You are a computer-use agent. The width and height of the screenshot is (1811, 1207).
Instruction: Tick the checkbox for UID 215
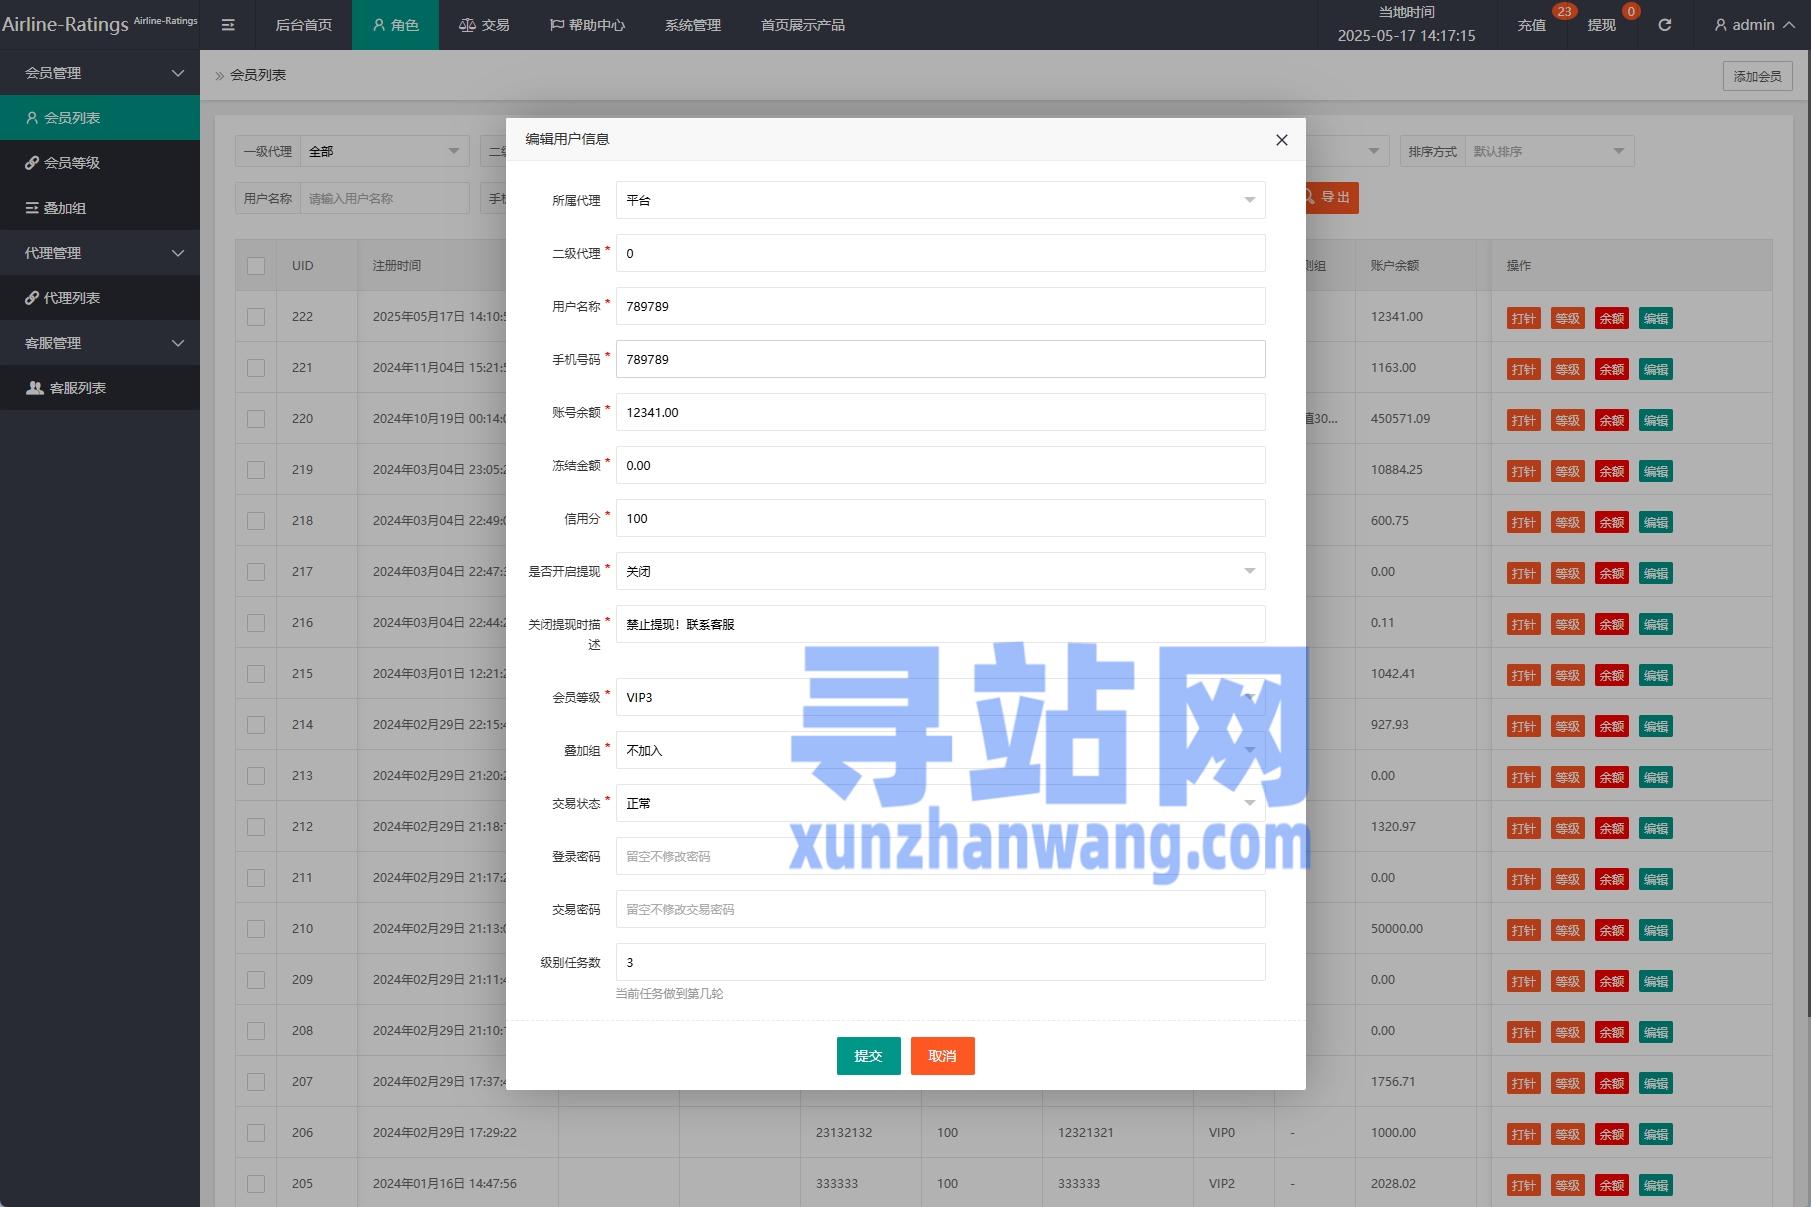[256, 674]
